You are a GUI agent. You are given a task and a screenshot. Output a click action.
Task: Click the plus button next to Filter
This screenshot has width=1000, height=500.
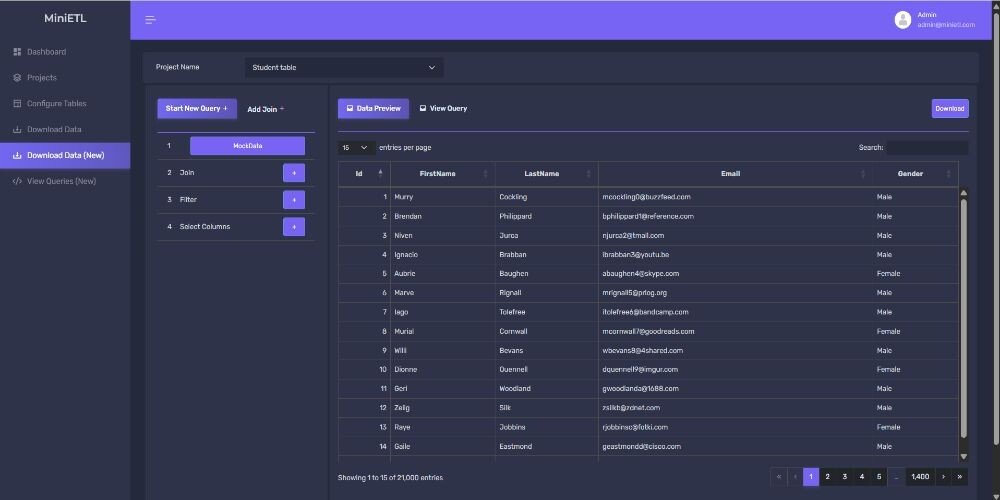293,200
